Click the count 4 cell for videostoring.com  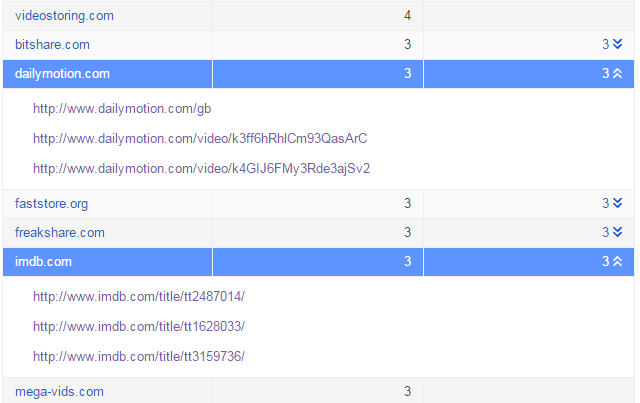click(318, 16)
